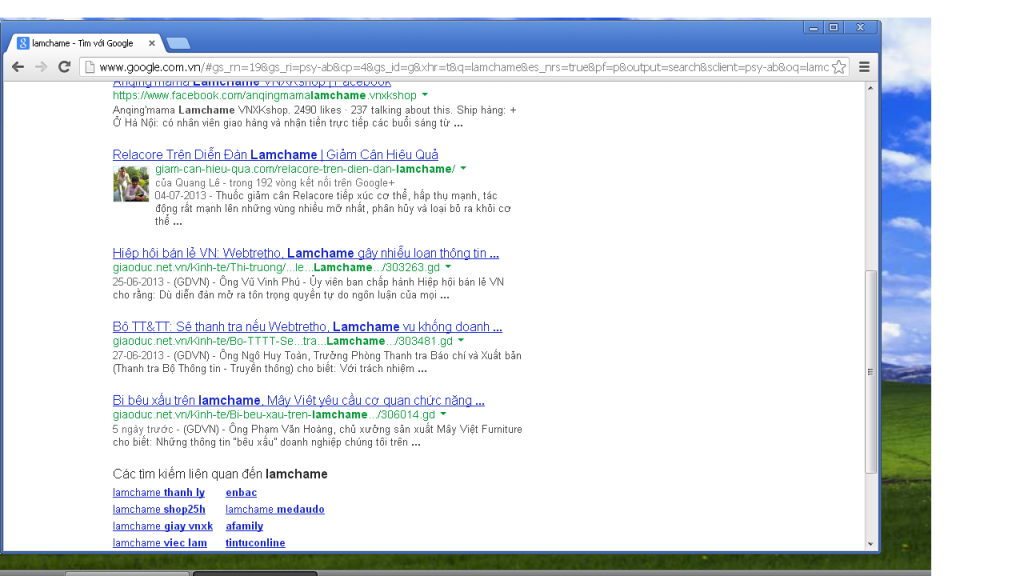Open the Chrome menu hamburger icon
Image resolution: width=1024 pixels, height=576 pixels.
(x=864, y=67)
